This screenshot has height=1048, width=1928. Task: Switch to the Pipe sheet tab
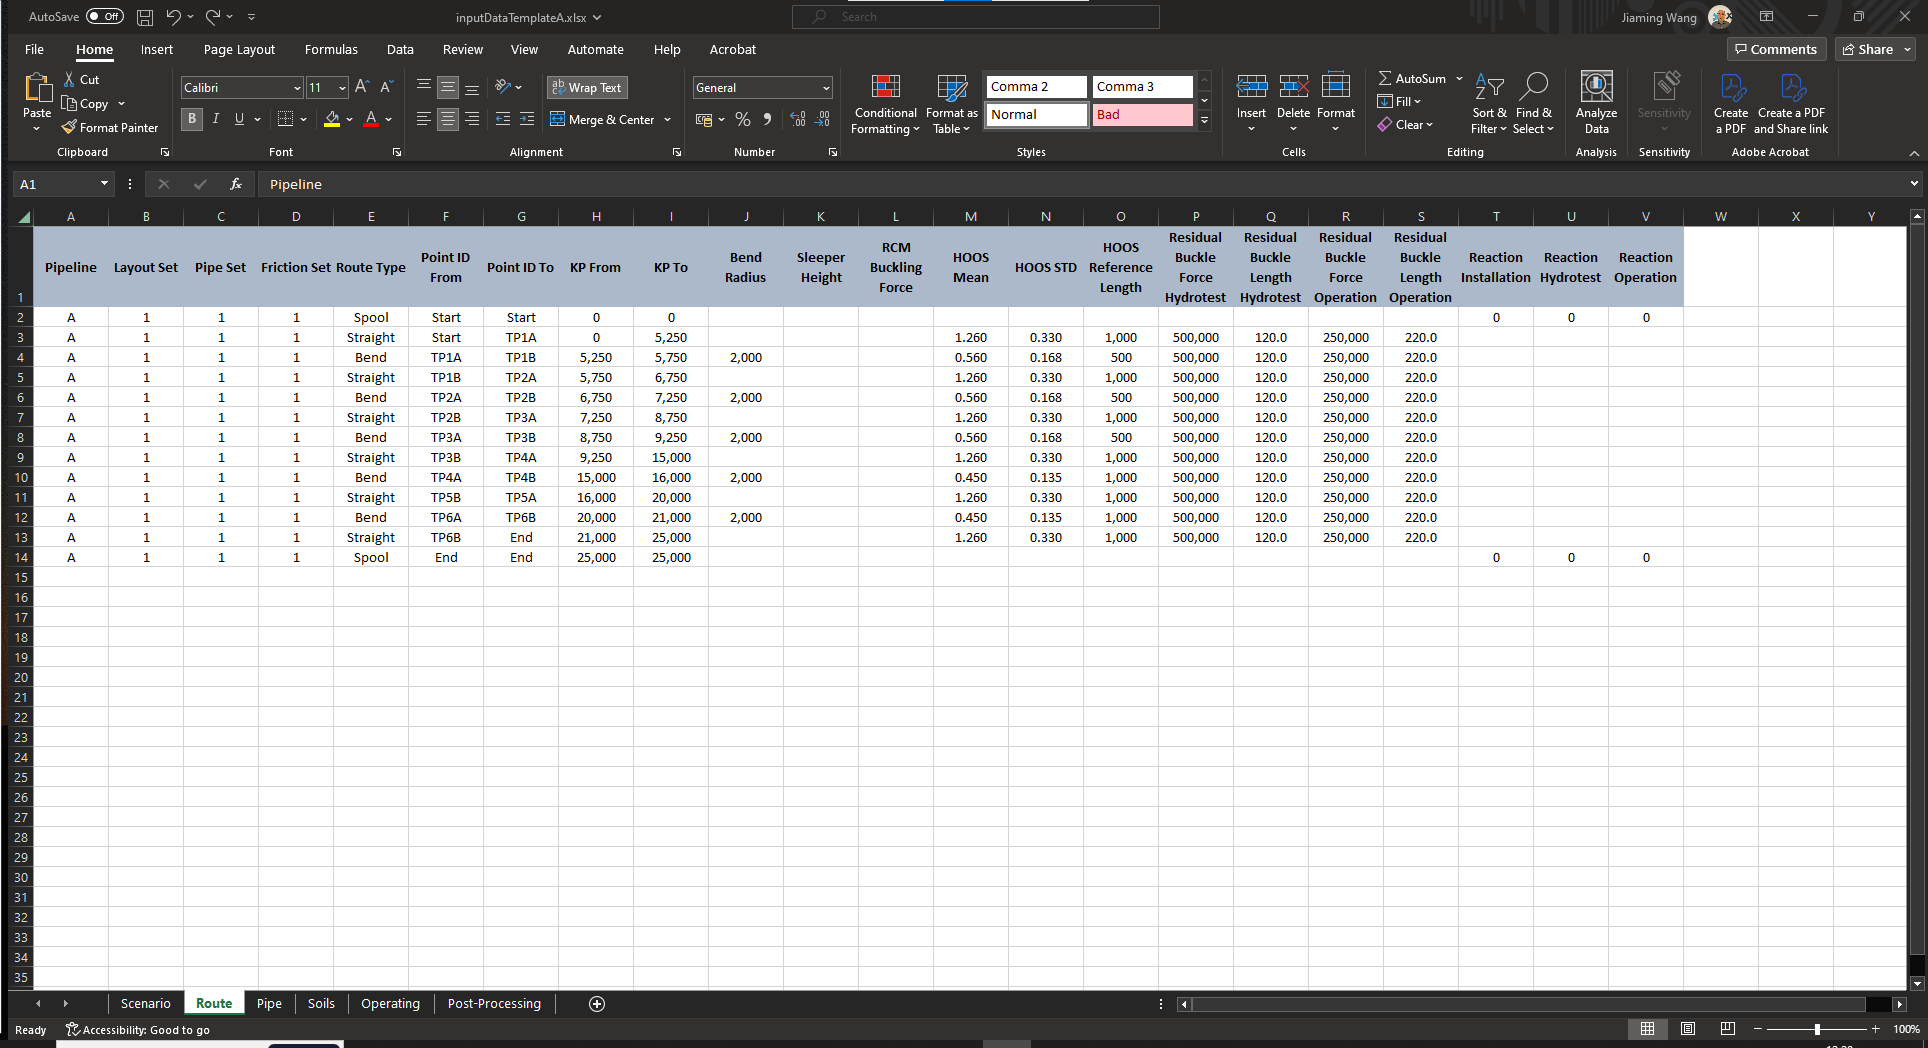point(269,1004)
